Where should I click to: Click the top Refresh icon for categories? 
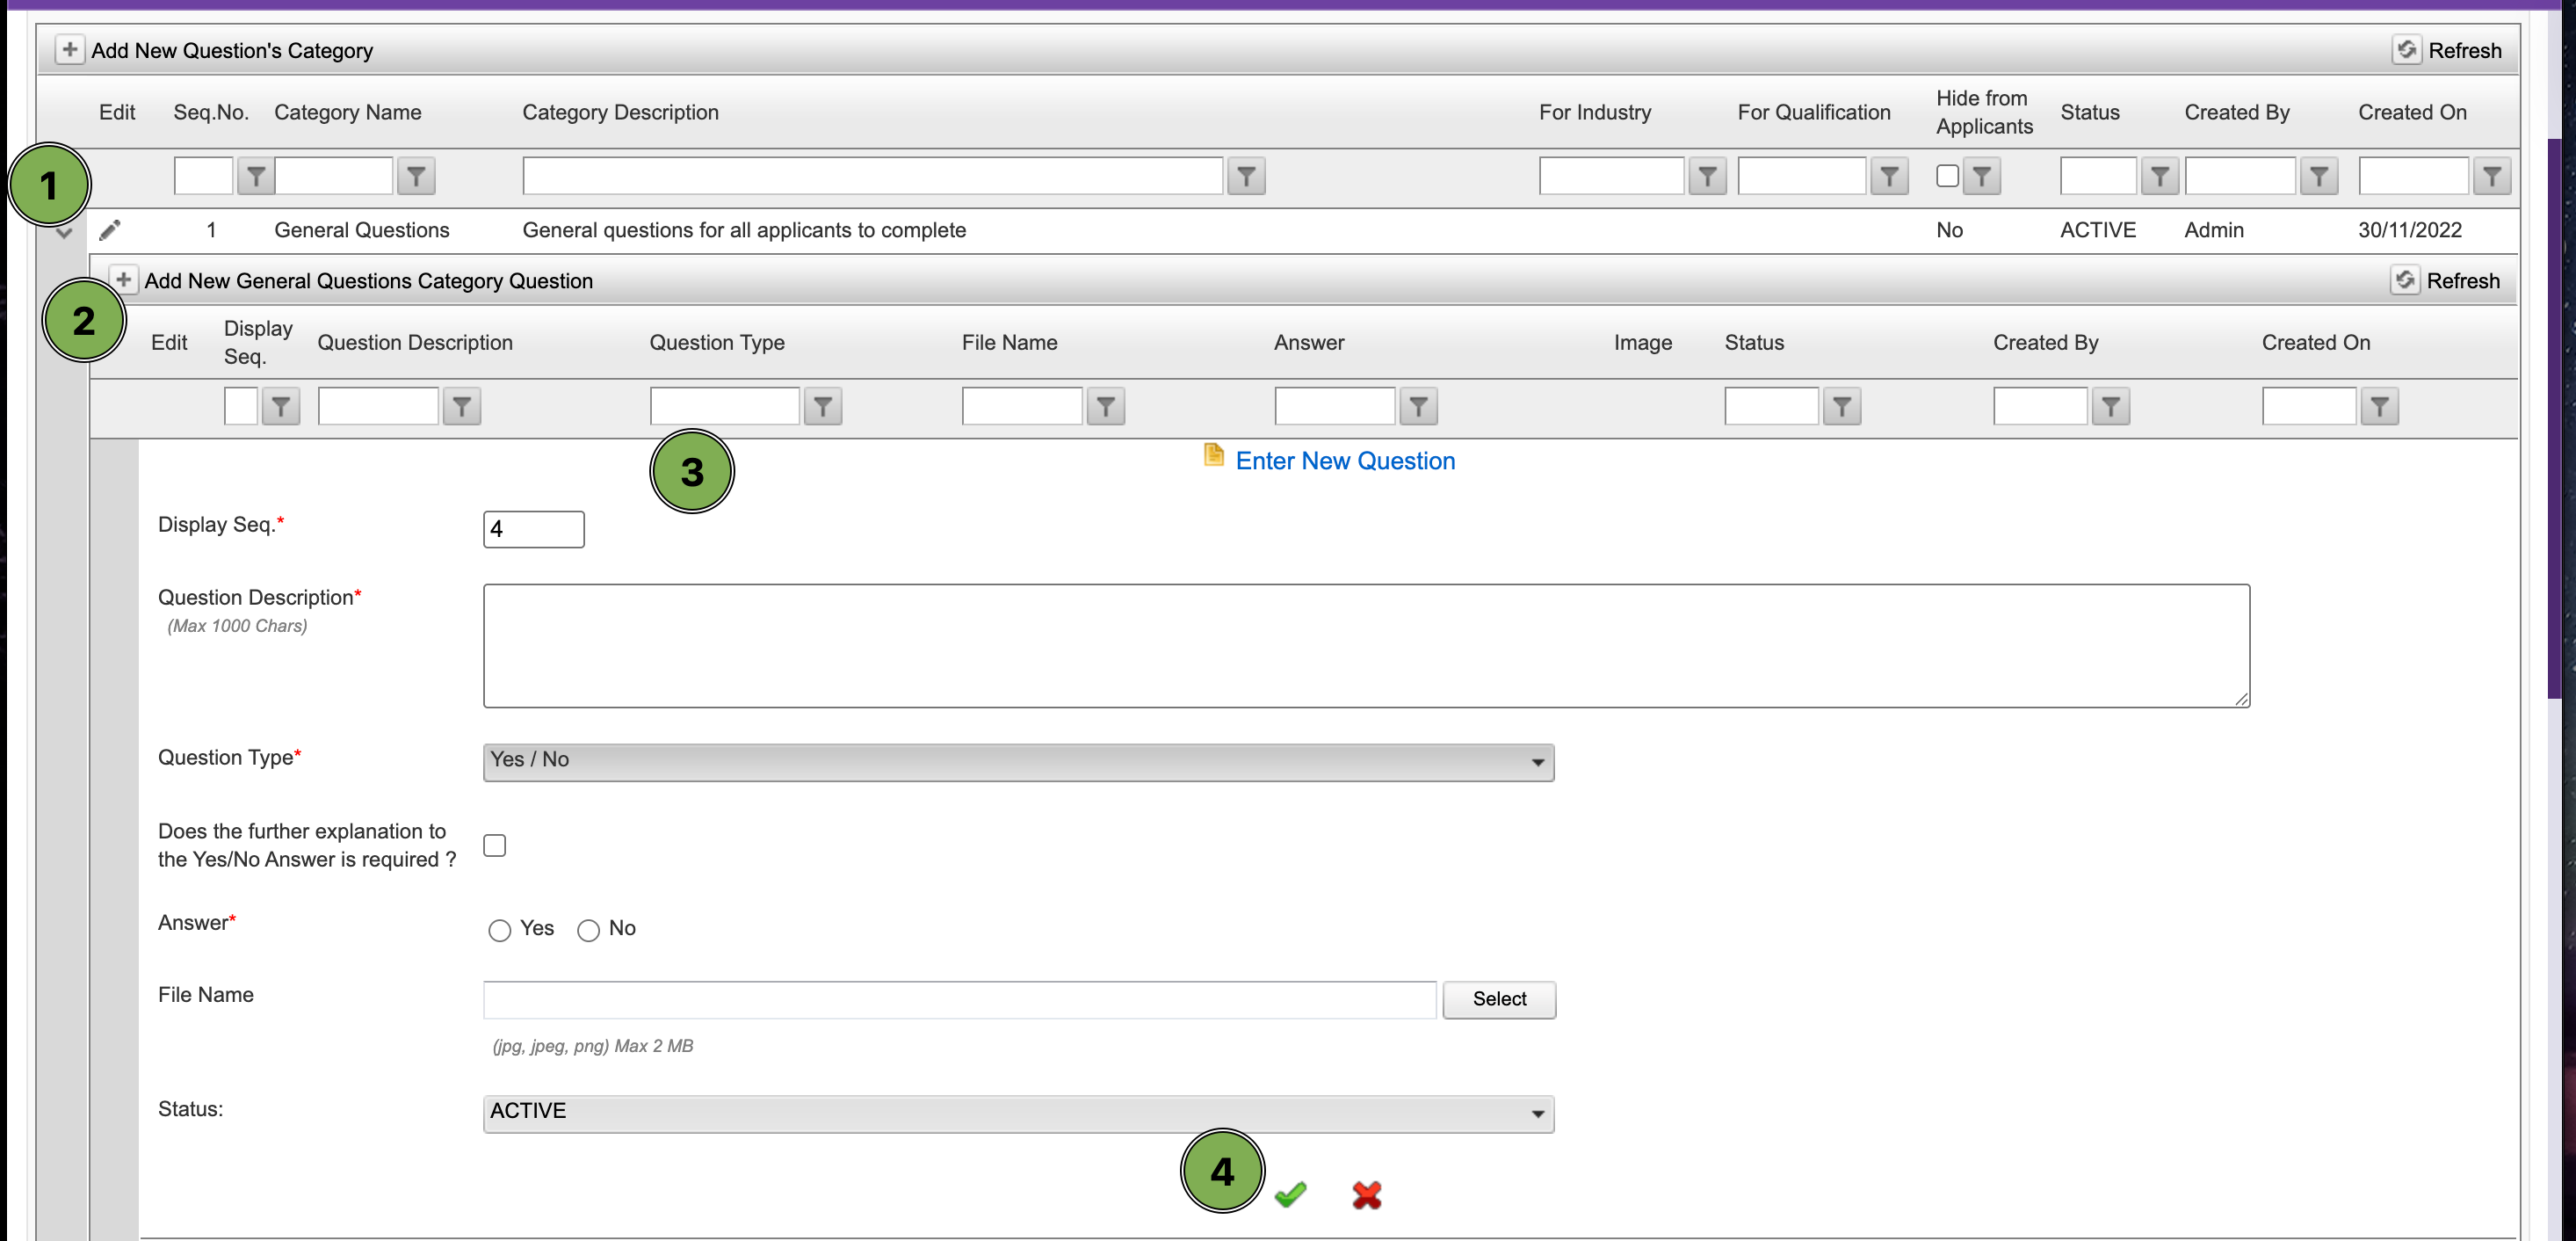(x=2406, y=50)
